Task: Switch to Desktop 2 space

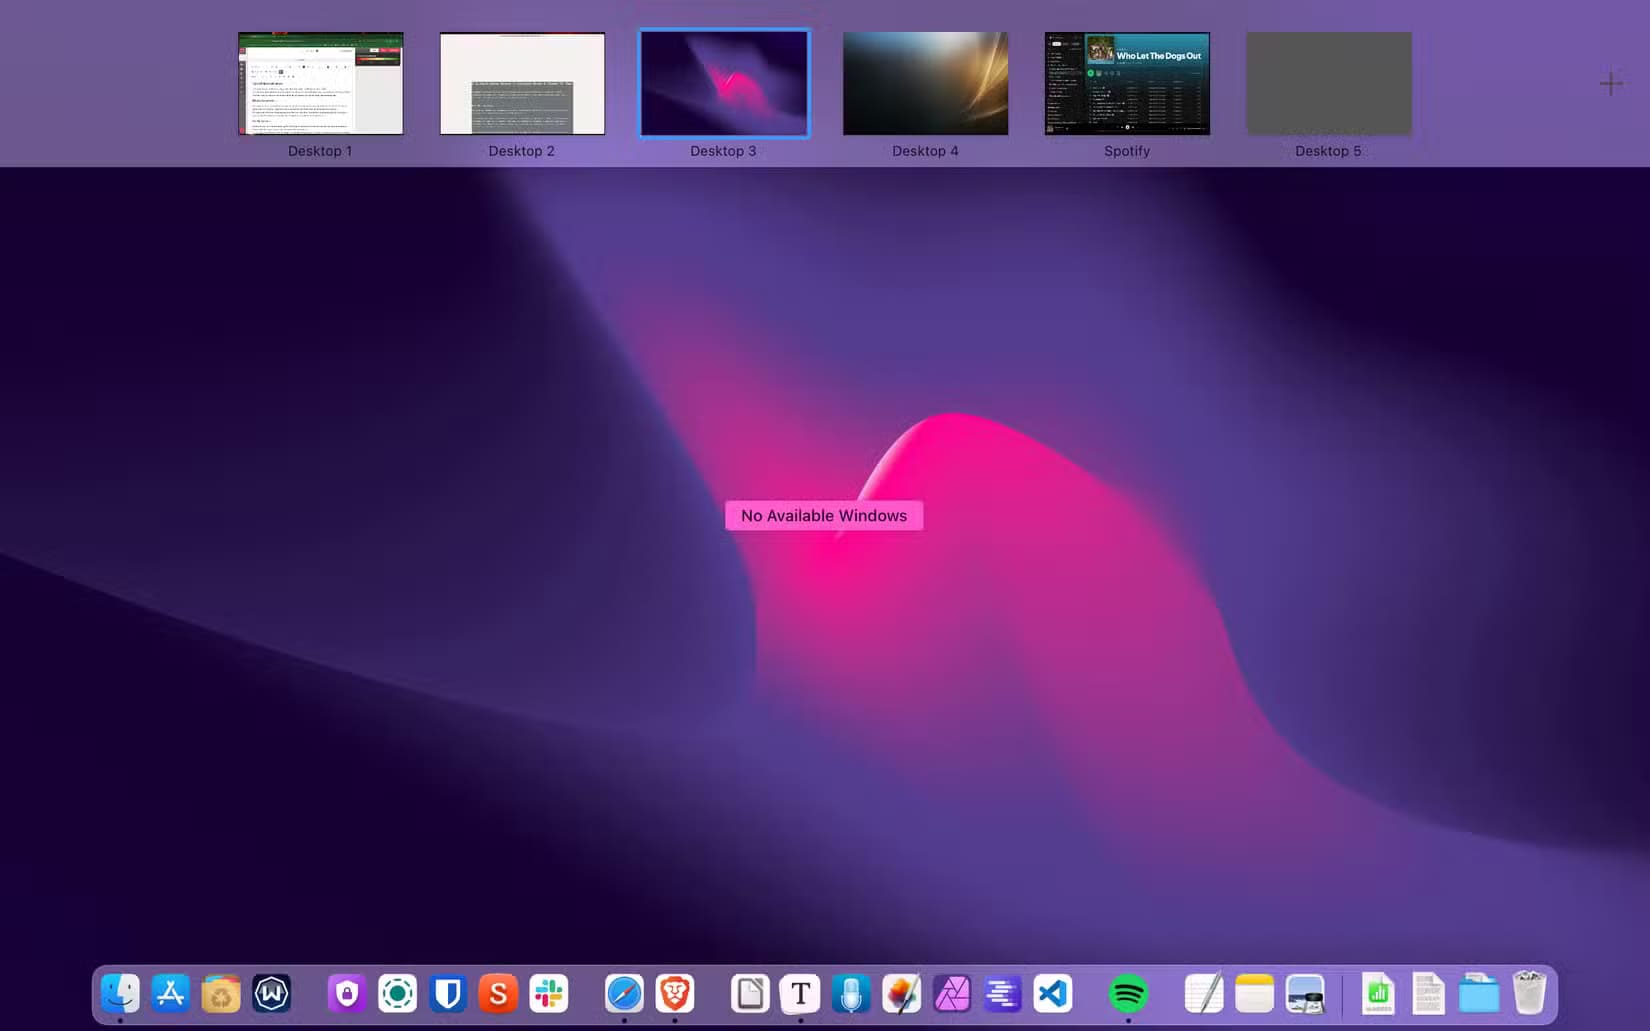Action: click(522, 84)
